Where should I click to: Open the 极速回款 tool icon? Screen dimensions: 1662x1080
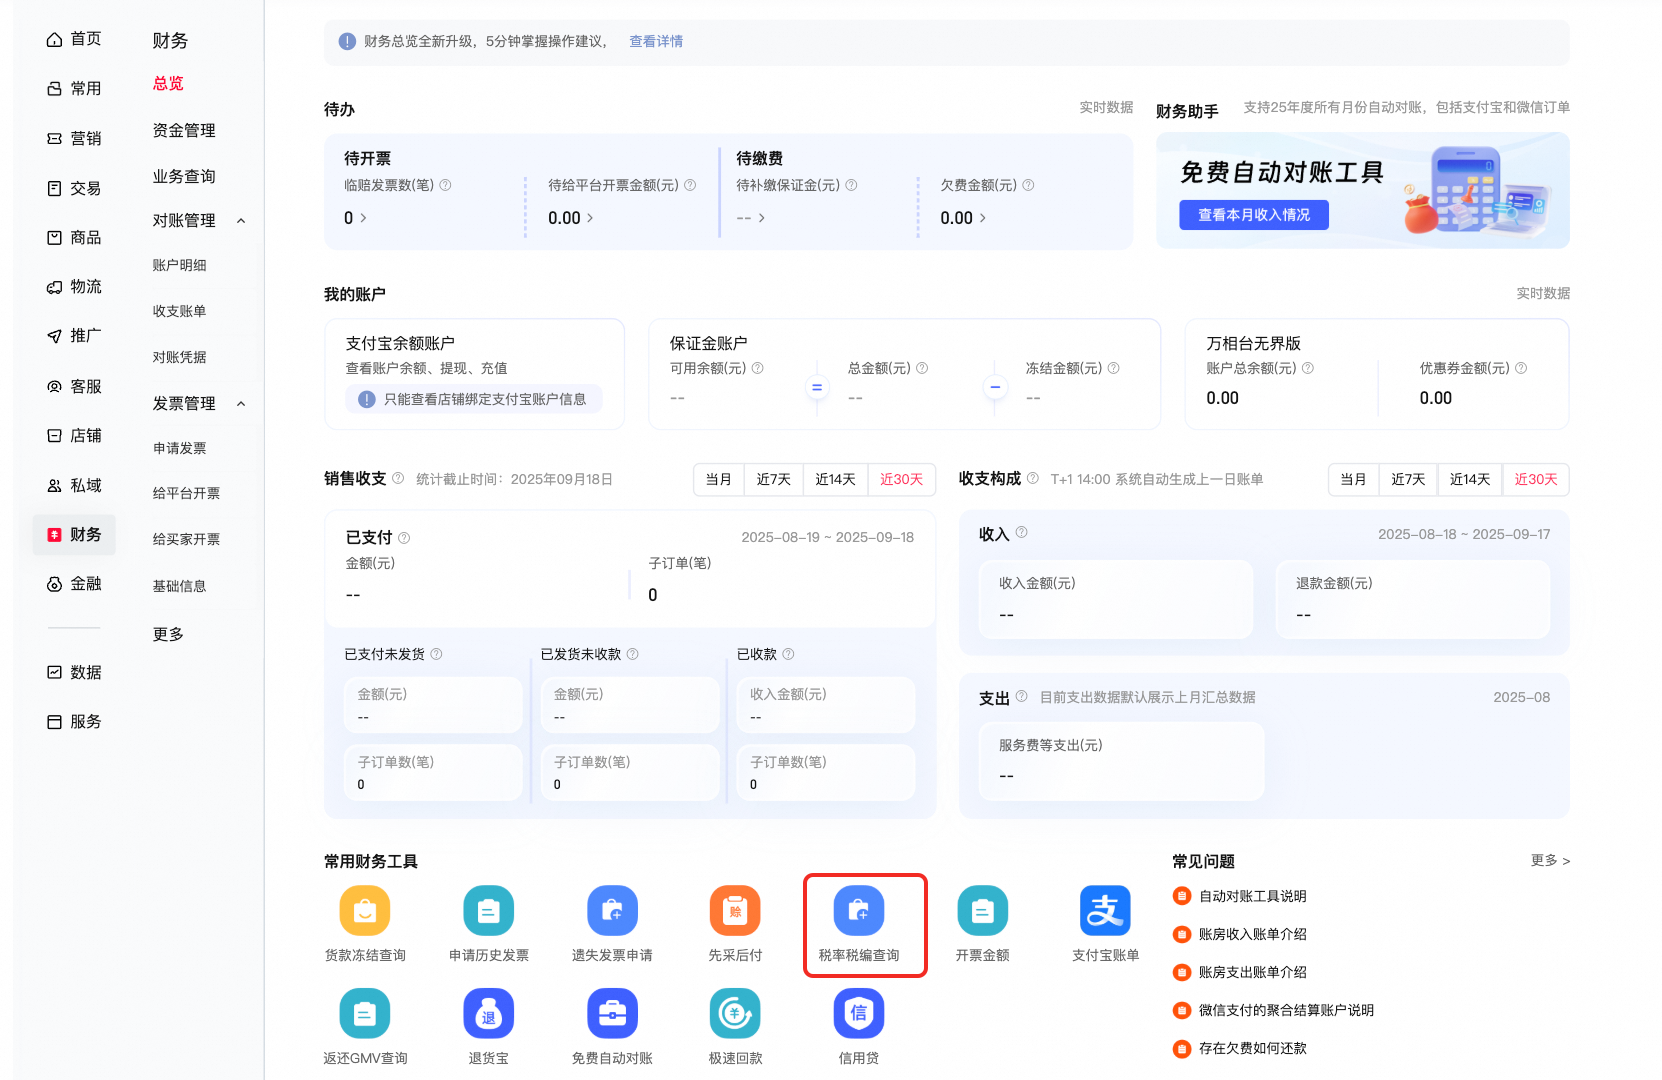pos(735,1014)
